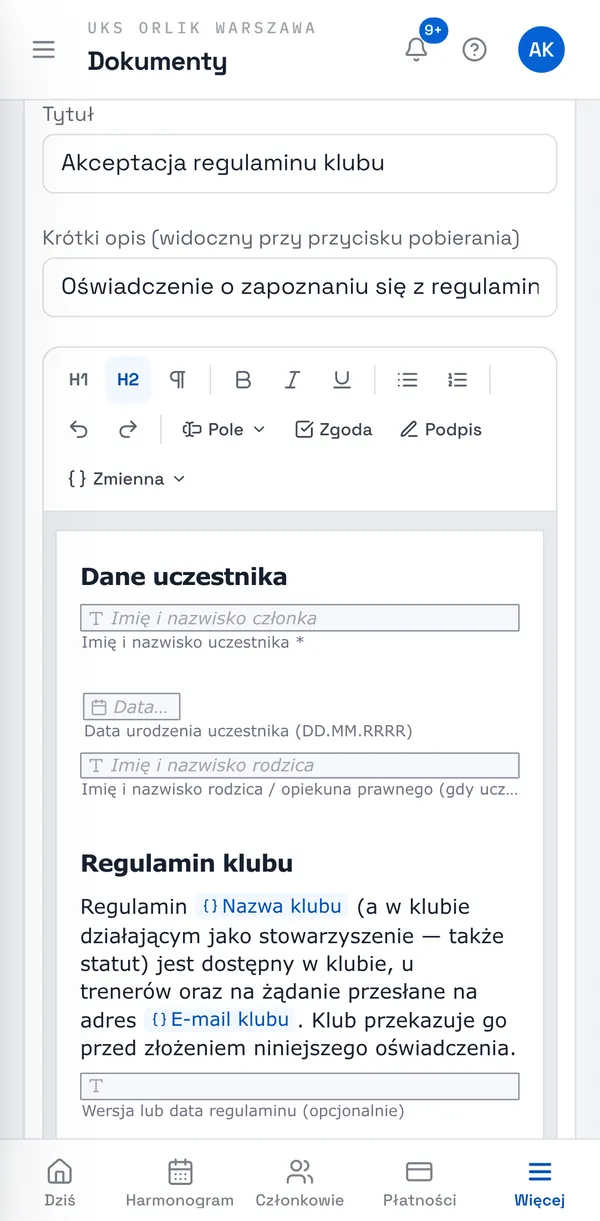The width and height of the screenshot is (600, 1221).
Task: Toggle underline formatting
Action: [x=342, y=380]
